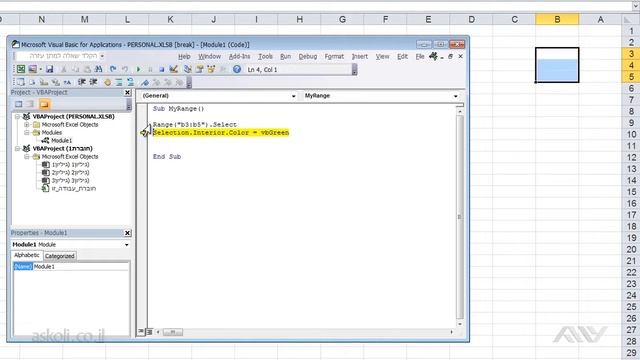The image size is (640, 360).
Task: Click the Break pause icon
Action: [x=150, y=69]
